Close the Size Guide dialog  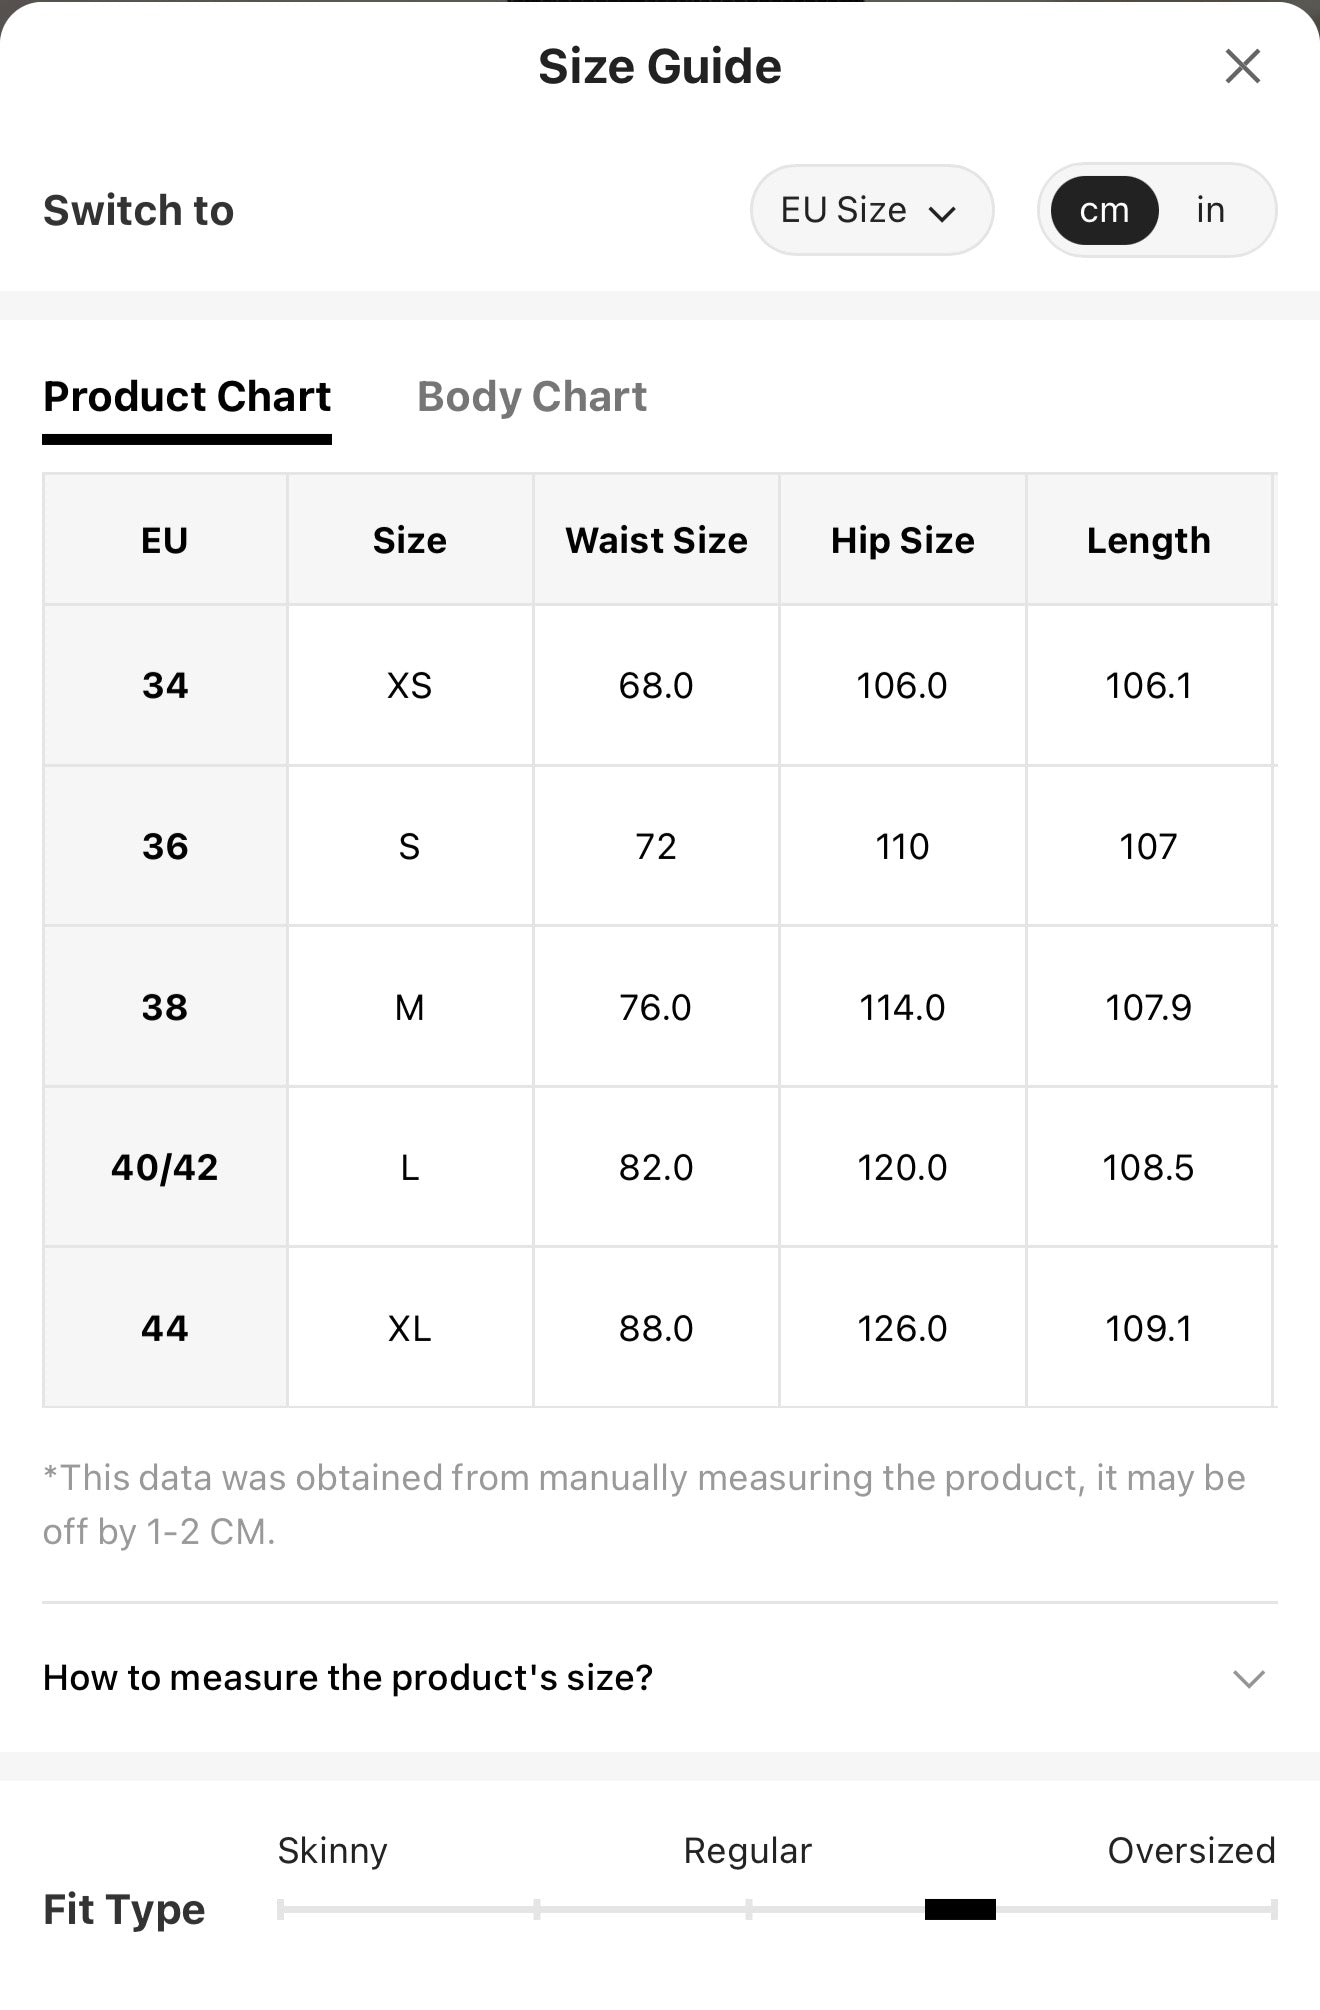pyautogui.click(x=1242, y=67)
